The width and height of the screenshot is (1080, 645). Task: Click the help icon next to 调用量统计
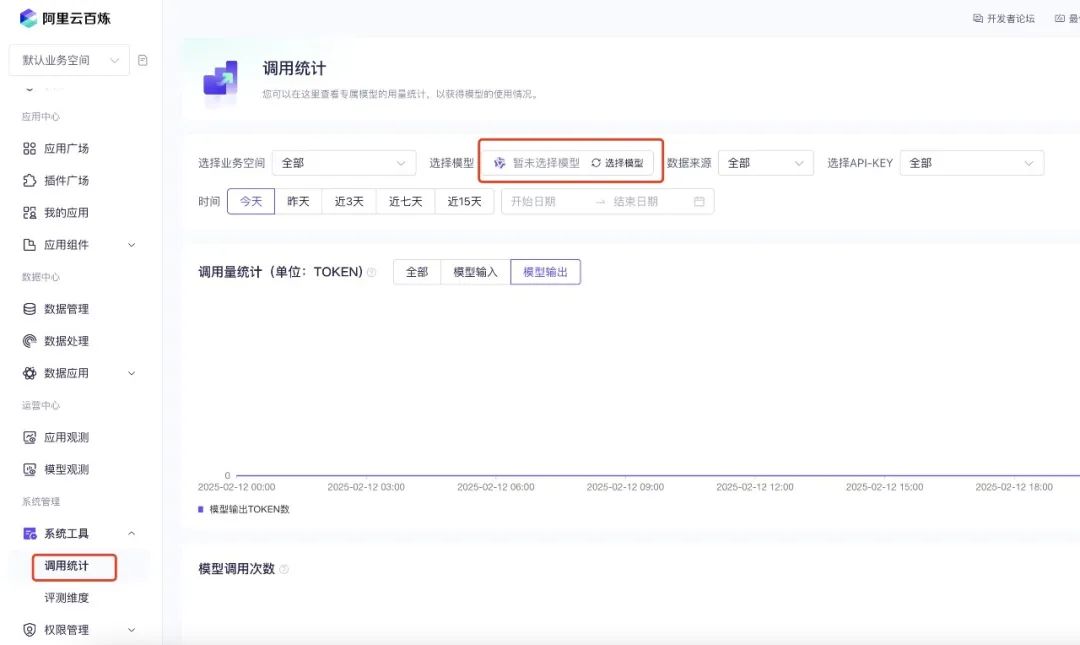point(372,272)
